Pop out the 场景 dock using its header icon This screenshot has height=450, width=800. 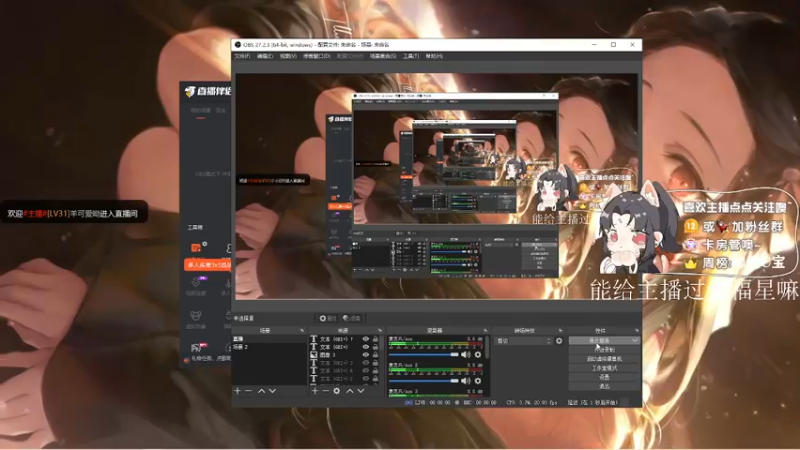[302, 331]
